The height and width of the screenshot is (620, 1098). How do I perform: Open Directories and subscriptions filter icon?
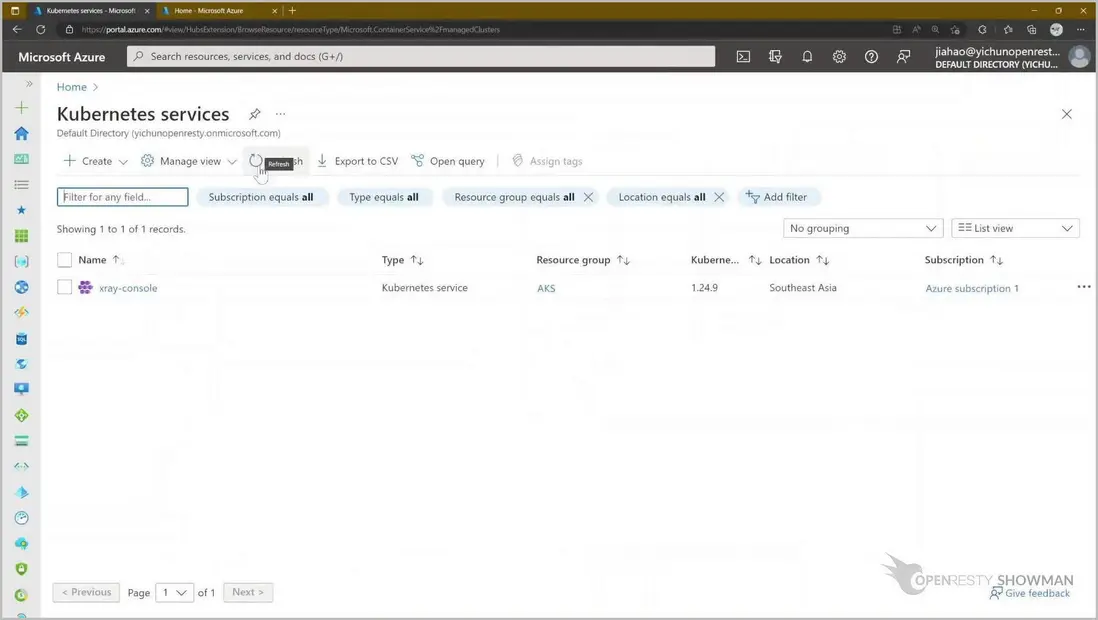pyautogui.click(x=775, y=57)
